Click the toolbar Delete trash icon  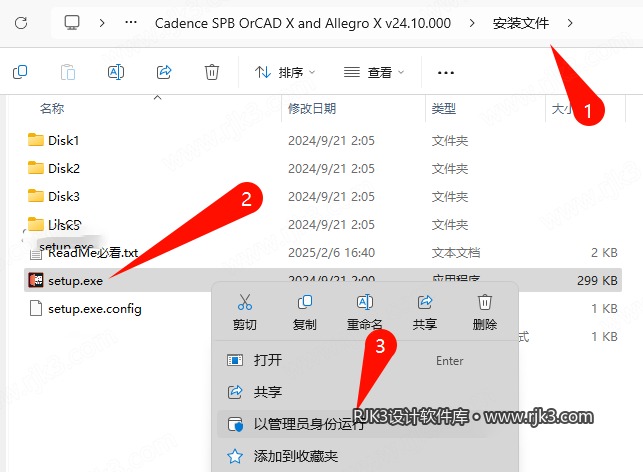pos(212,72)
